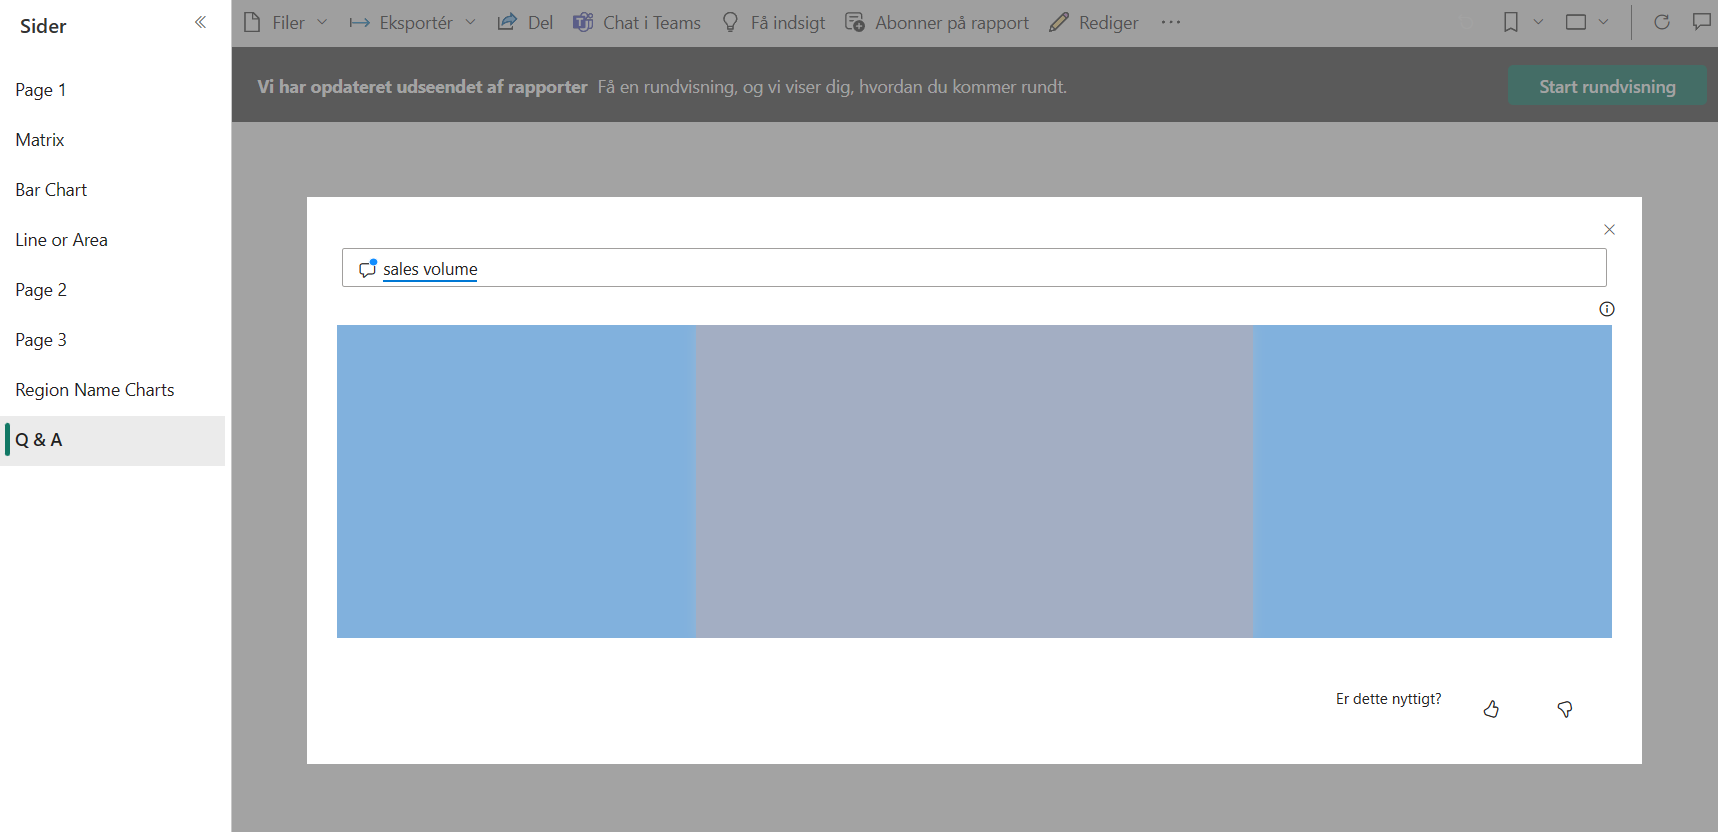Click the bookmark icon
The height and width of the screenshot is (832, 1718).
[x=1511, y=22]
